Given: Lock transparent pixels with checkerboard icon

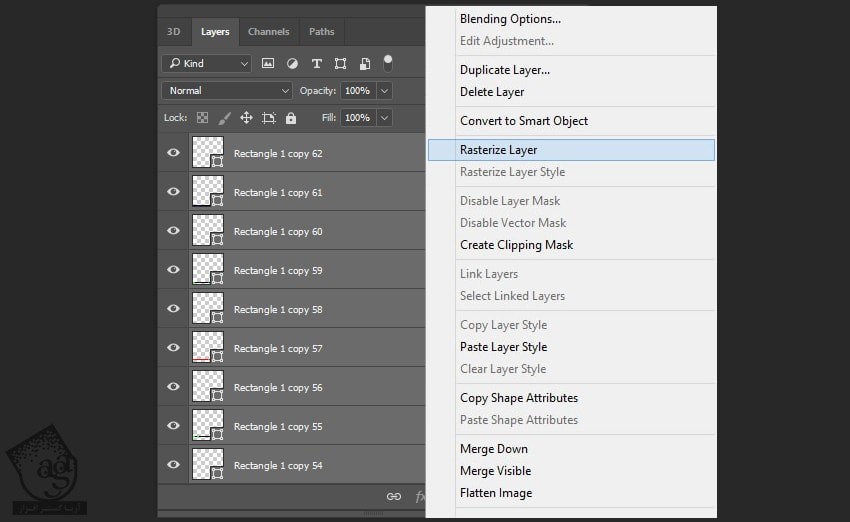Looking at the screenshot, I should (202, 118).
